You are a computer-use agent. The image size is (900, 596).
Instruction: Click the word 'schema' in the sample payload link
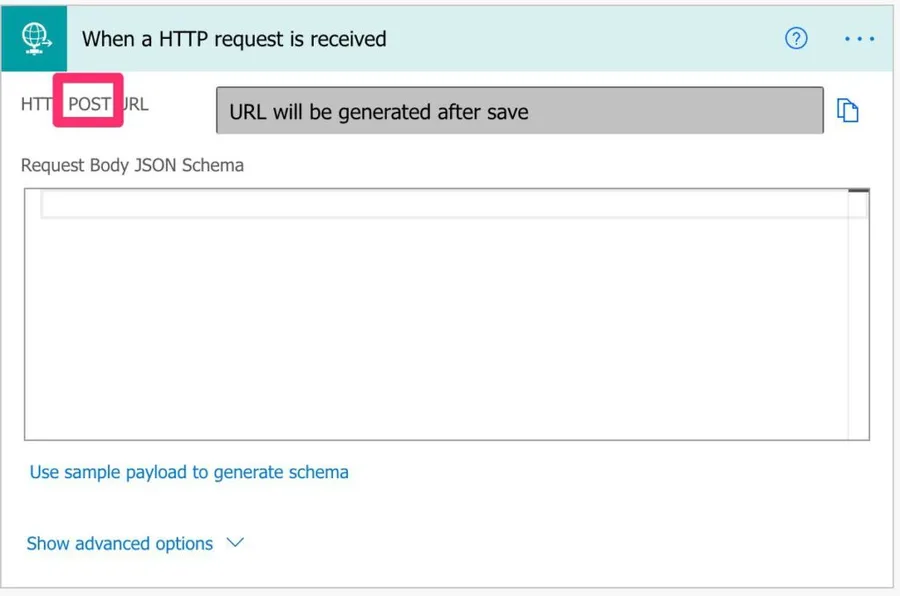click(318, 472)
